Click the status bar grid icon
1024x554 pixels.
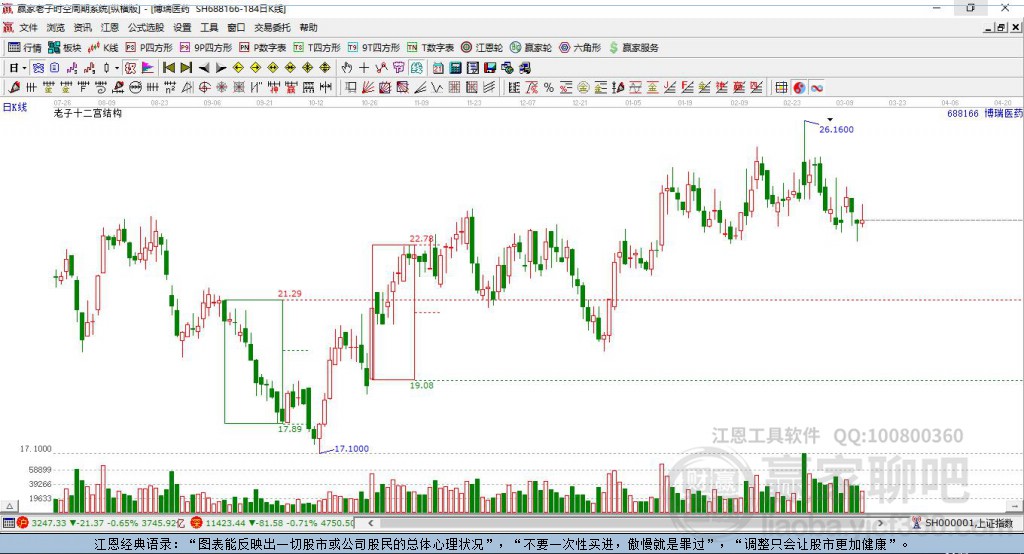[8, 523]
